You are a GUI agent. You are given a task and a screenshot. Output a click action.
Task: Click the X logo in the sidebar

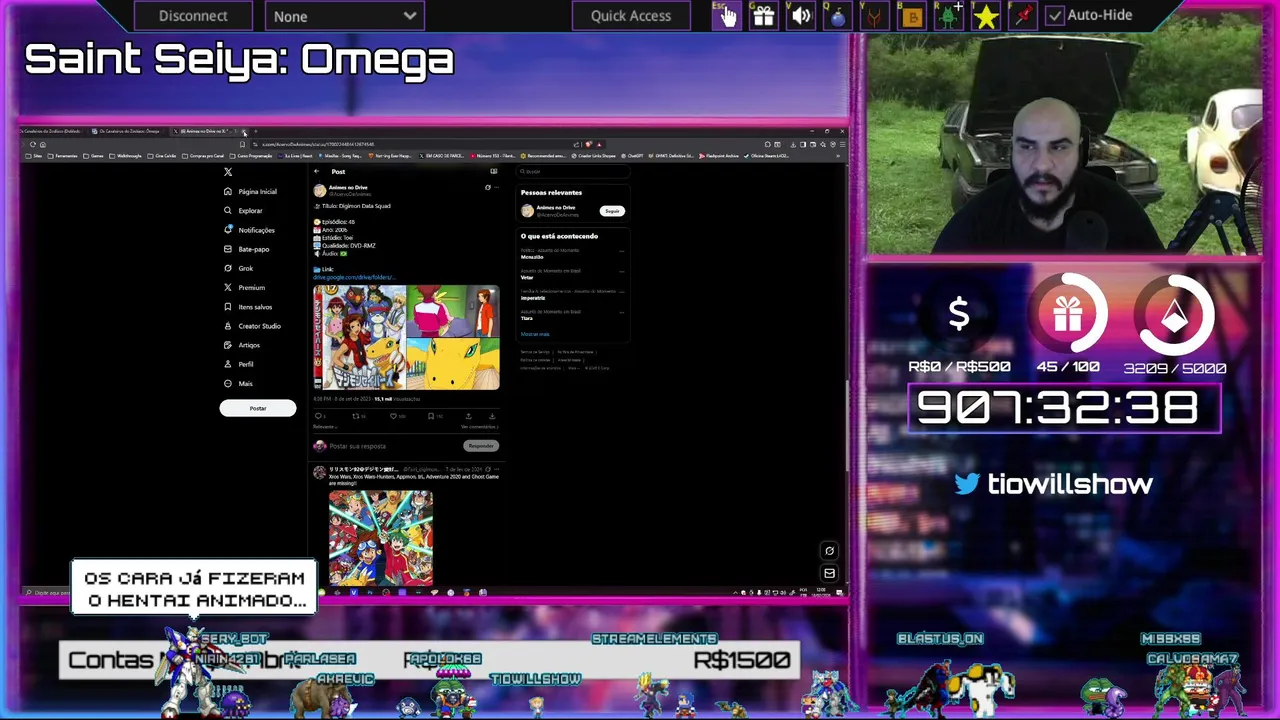pos(228,172)
